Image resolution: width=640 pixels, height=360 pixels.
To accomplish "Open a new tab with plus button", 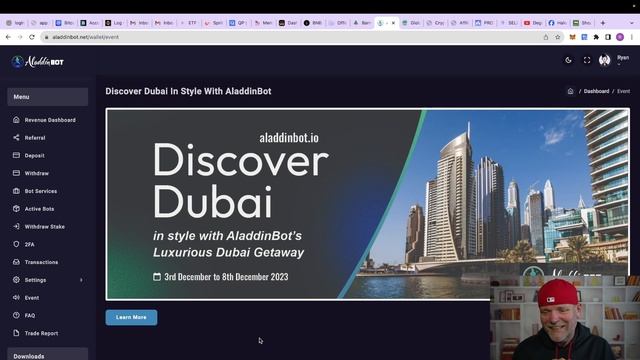I will [603, 23].
